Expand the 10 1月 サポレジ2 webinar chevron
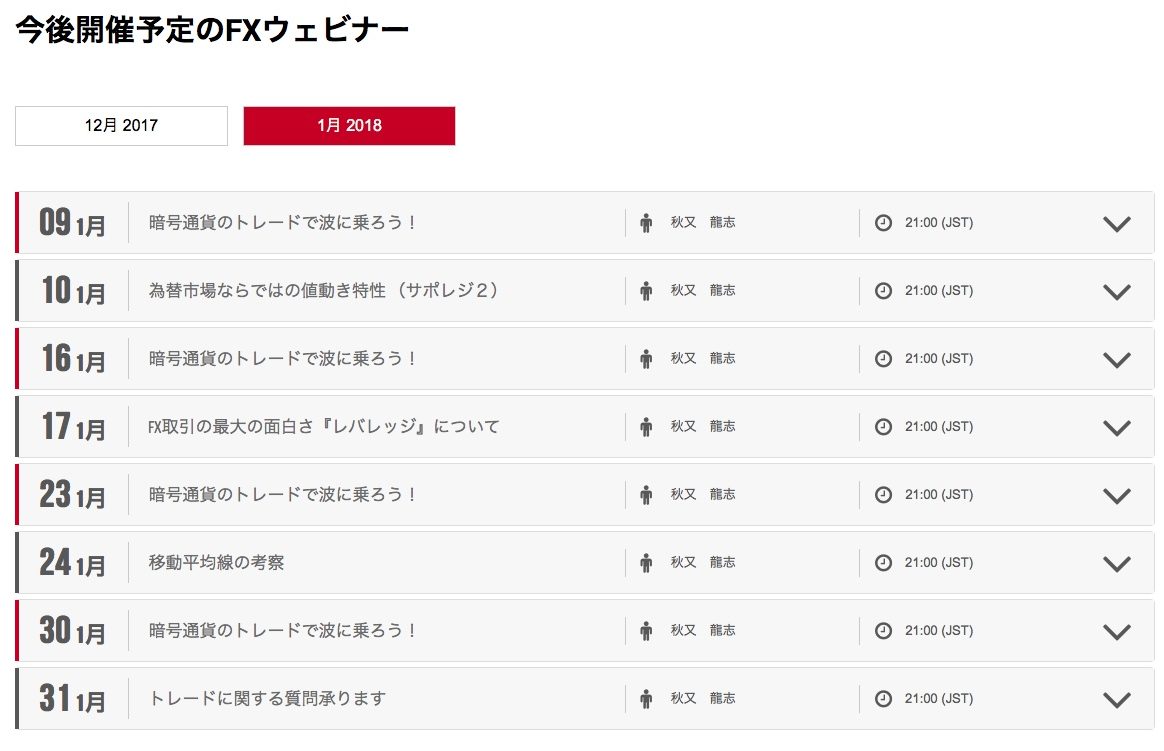The height and width of the screenshot is (751, 1164). point(1116,291)
